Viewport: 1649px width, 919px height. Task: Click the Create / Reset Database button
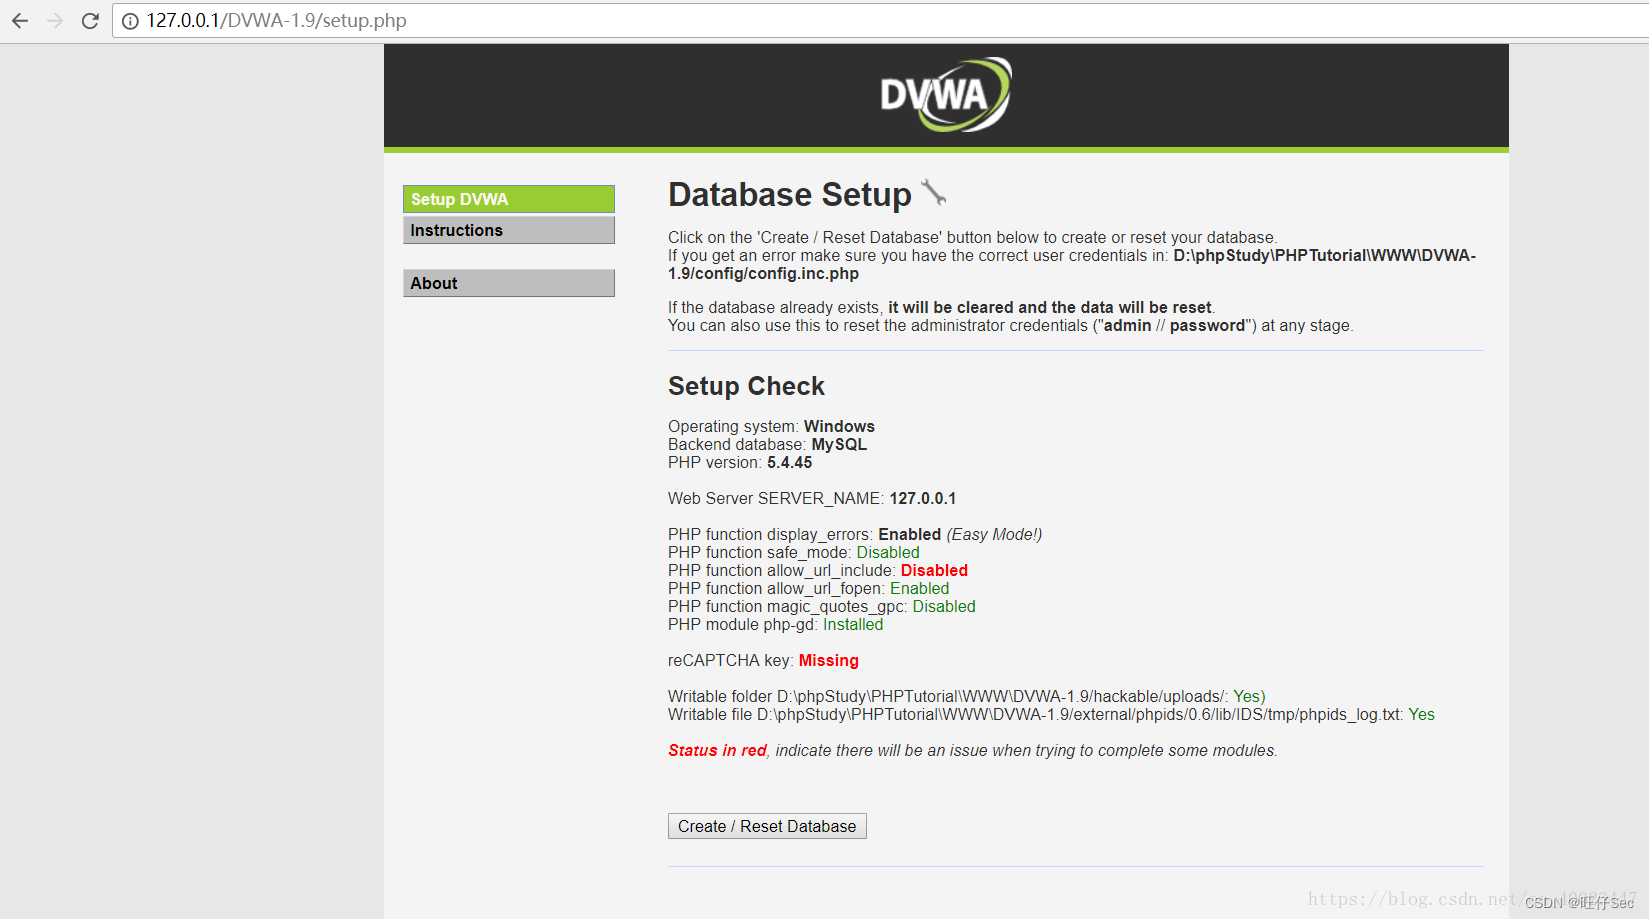point(767,826)
